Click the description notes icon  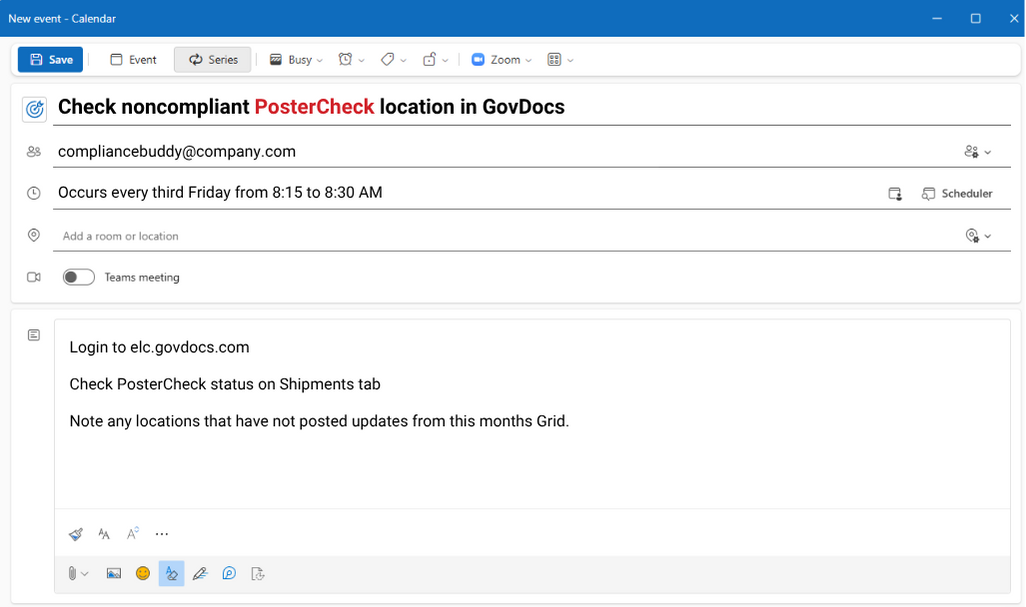click(x=34, y=335)
